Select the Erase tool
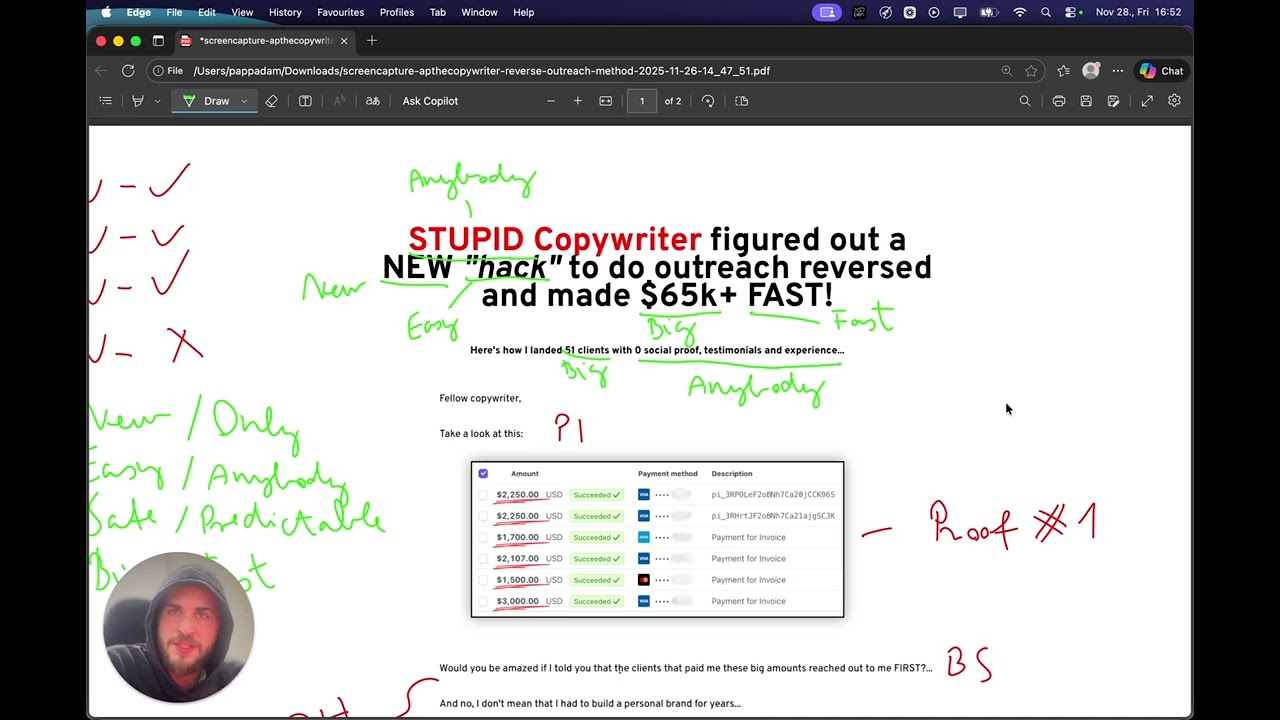The height and width of the screenshot is (720, 1280). click(271, 101)
